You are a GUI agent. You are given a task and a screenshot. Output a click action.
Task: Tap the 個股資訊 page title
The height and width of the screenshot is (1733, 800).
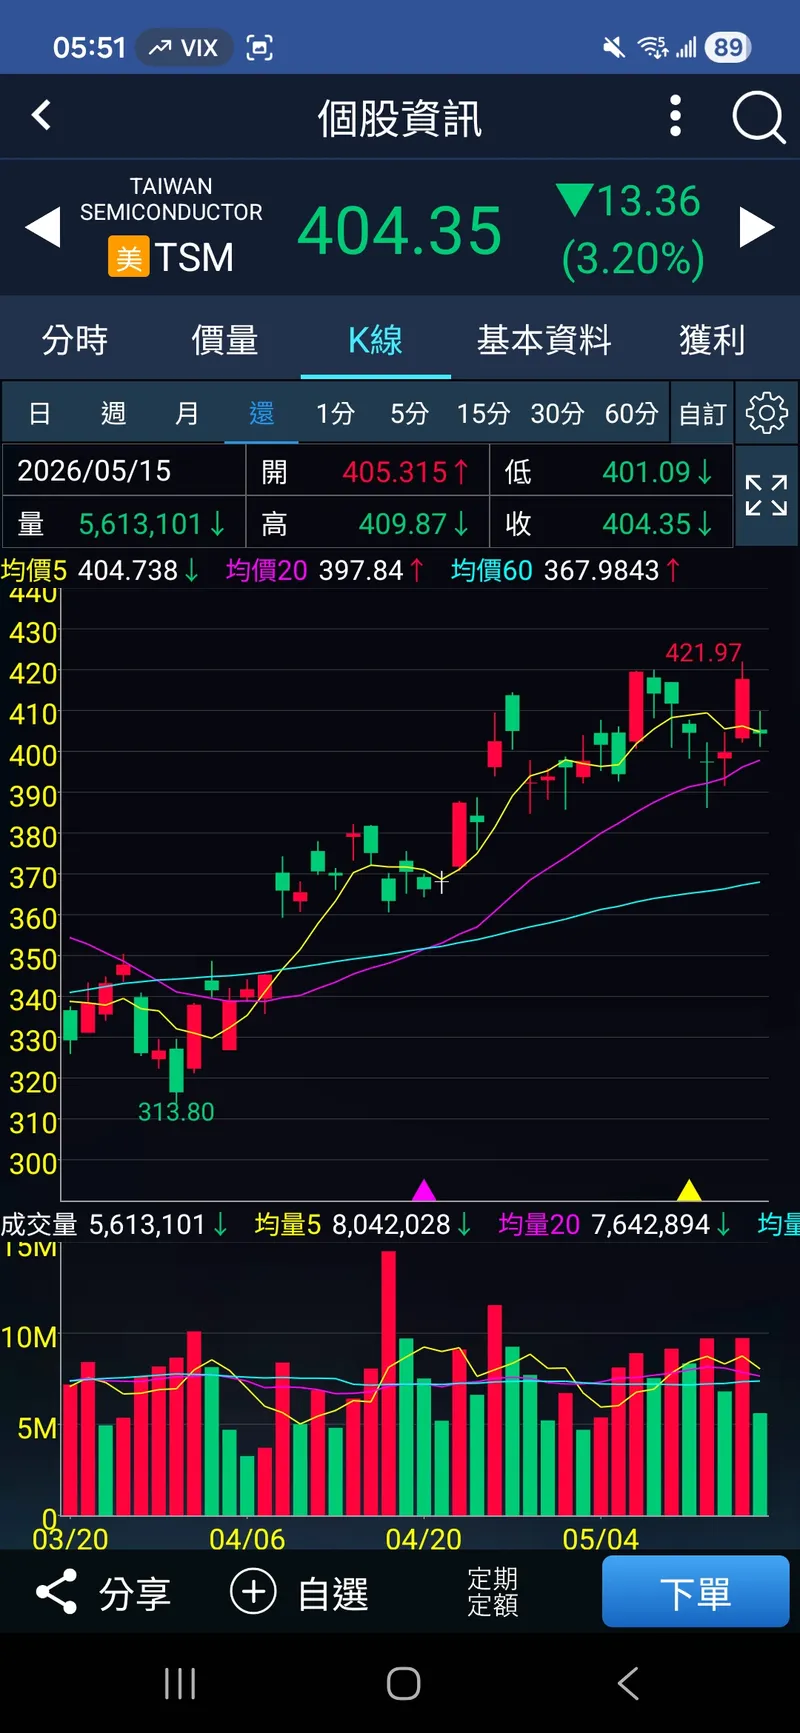pyautogui.click(x=400, y=118)
